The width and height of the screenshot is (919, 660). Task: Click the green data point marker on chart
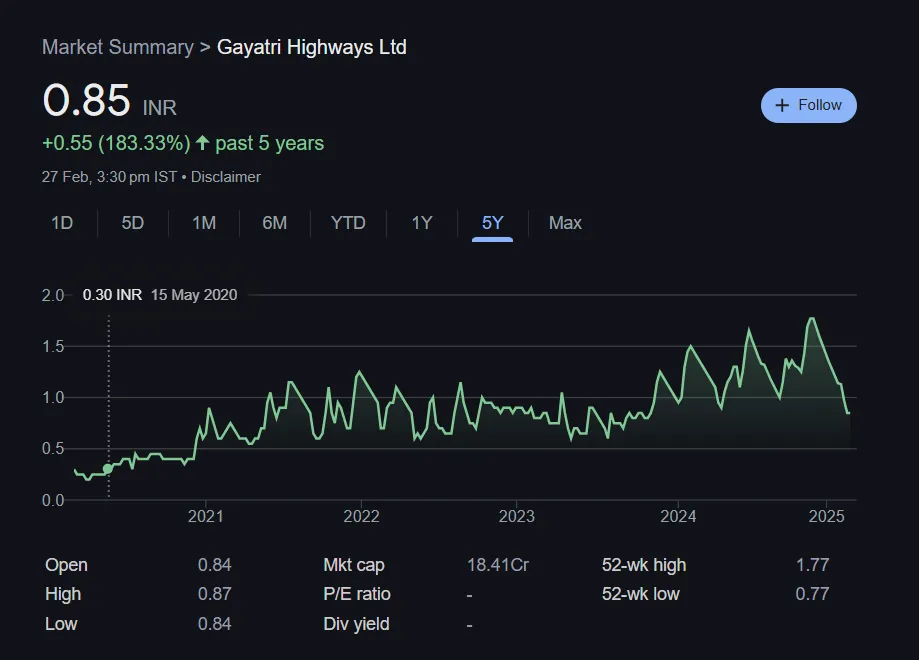click(x=108, y=469)
